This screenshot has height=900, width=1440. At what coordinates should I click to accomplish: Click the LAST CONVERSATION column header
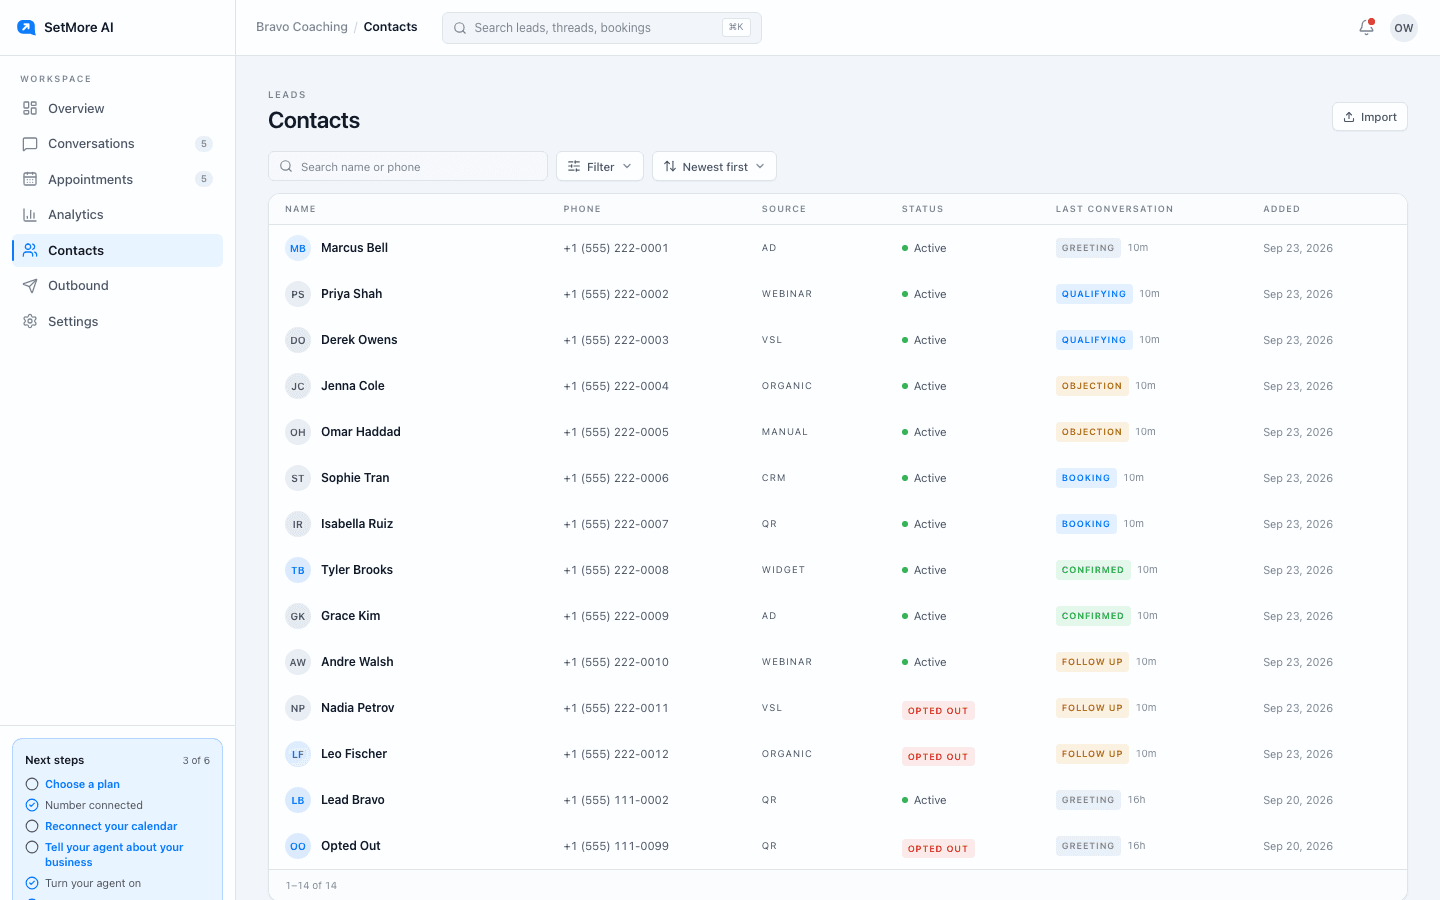[1115, 209]
